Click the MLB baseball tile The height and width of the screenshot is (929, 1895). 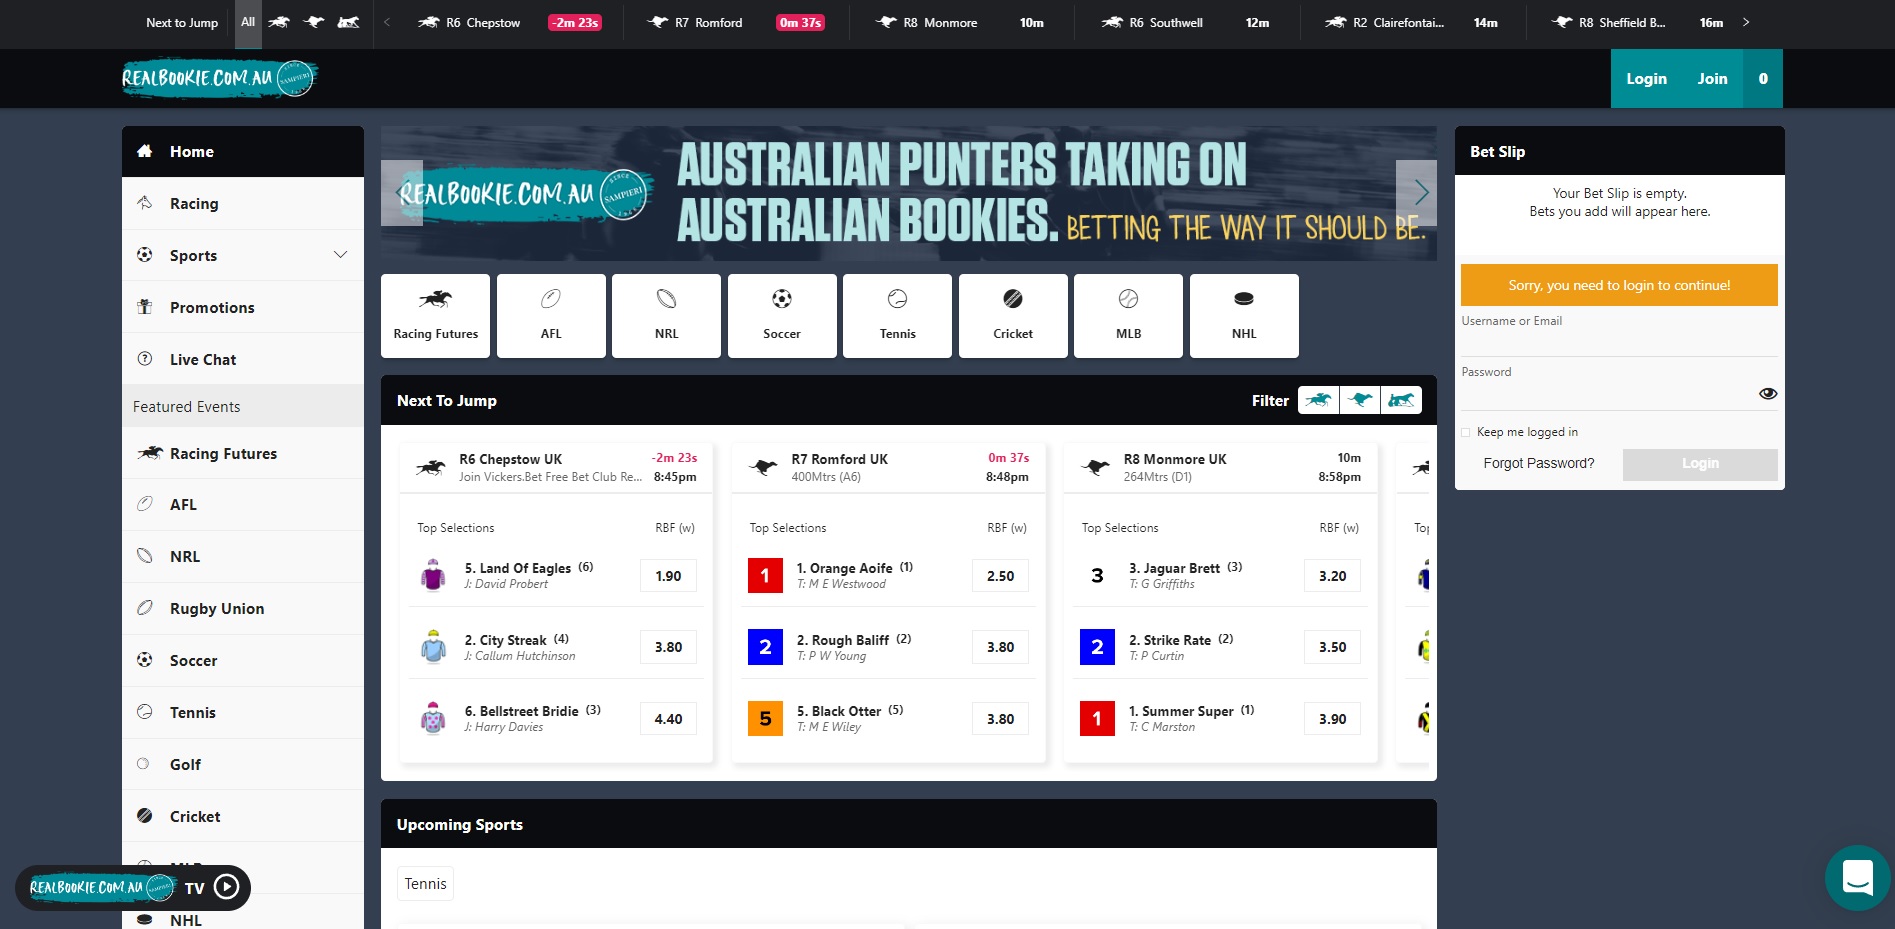pos(1128,316)
